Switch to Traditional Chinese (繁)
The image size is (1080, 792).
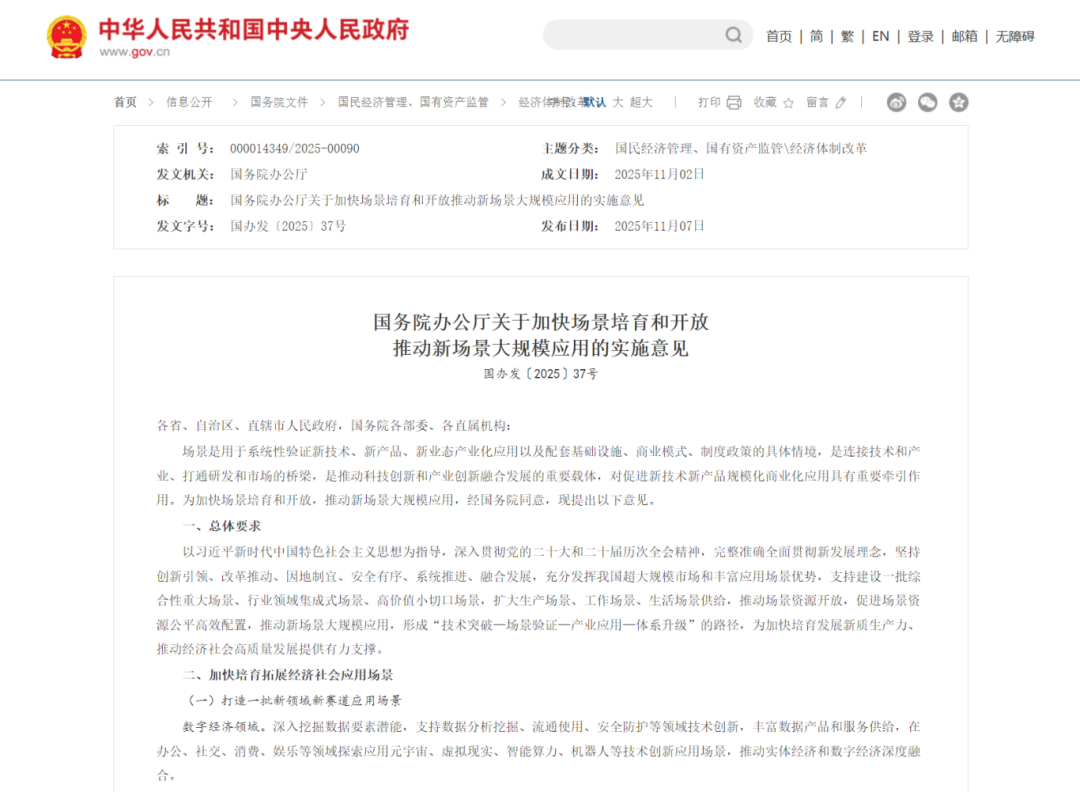tap(847, 36)
